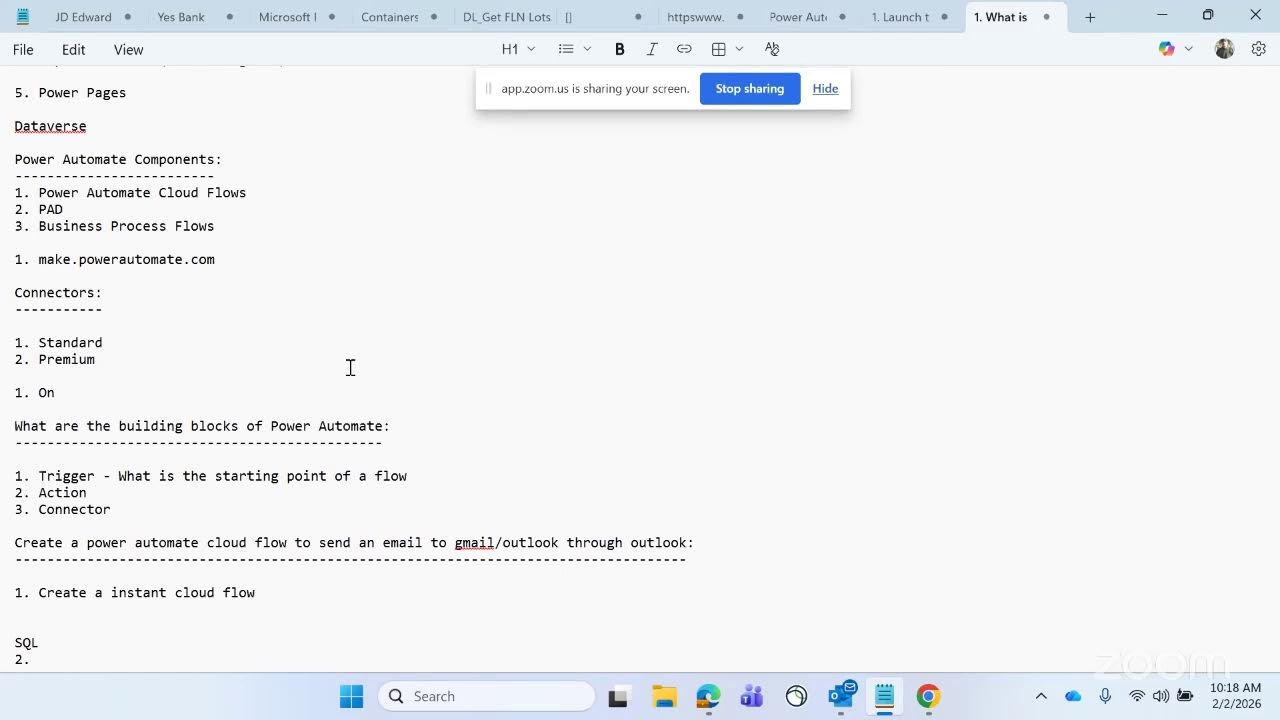Click the word "Dataverse"
1280x720 pixels.
(x=50, y=126)
